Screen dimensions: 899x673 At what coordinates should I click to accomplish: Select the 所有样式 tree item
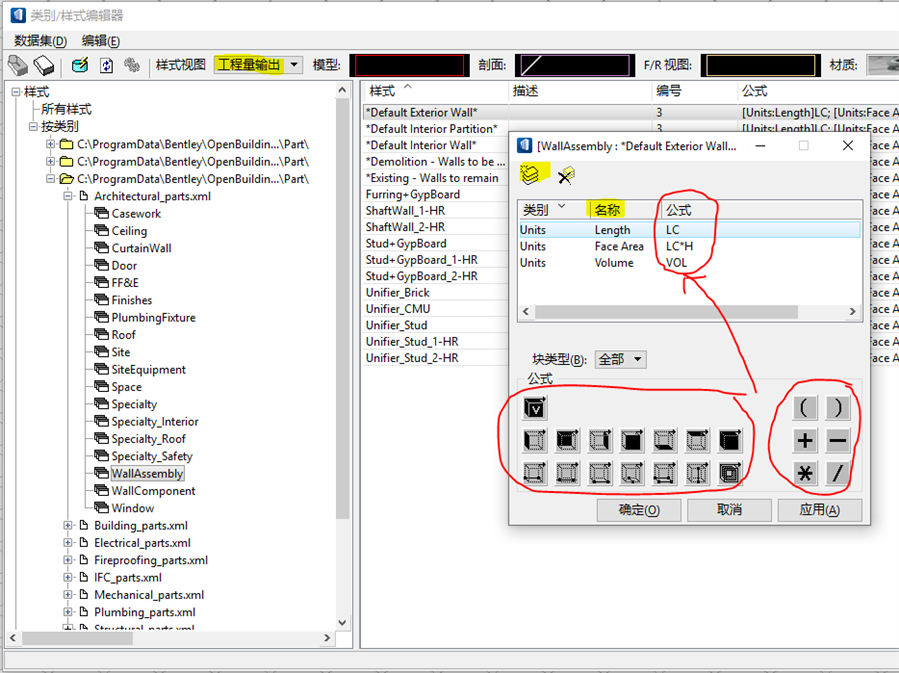[x=66, y=109]
